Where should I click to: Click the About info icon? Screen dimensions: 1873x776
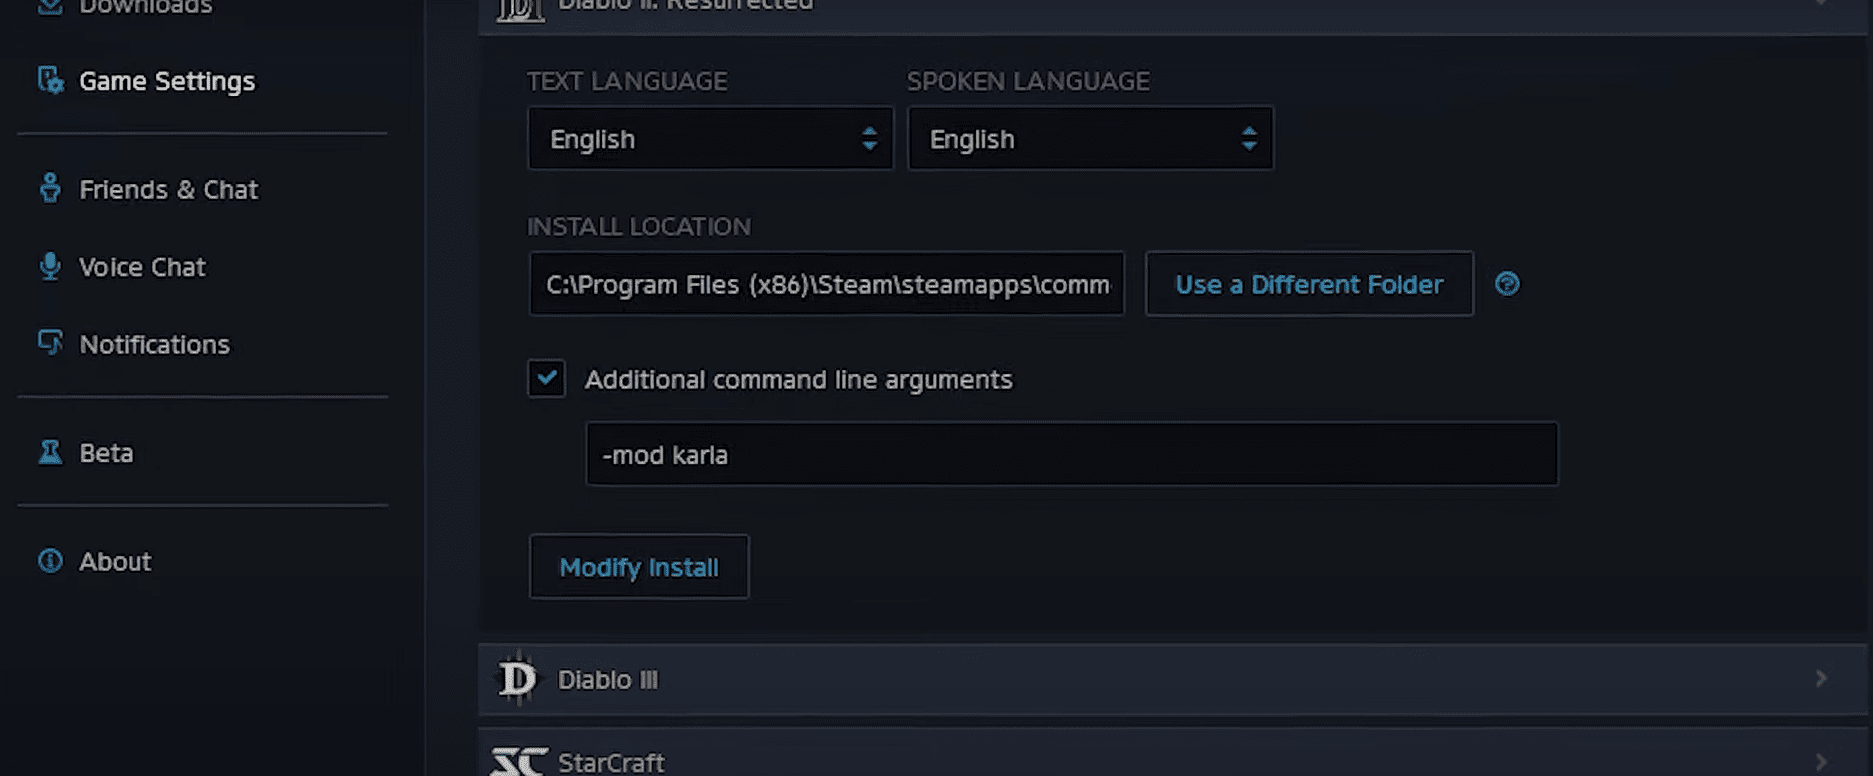pos(50,561)
